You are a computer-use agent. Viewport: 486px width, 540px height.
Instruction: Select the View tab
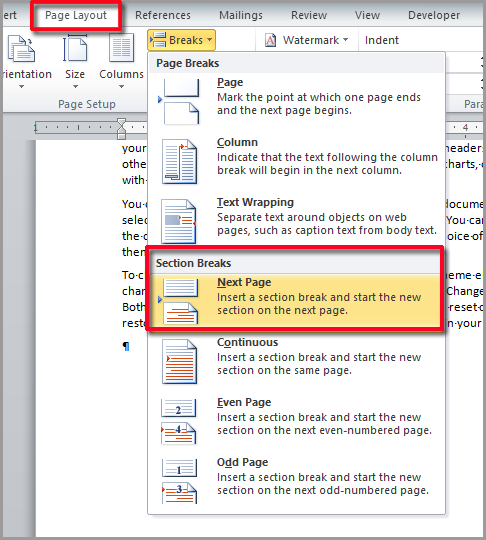367,15
